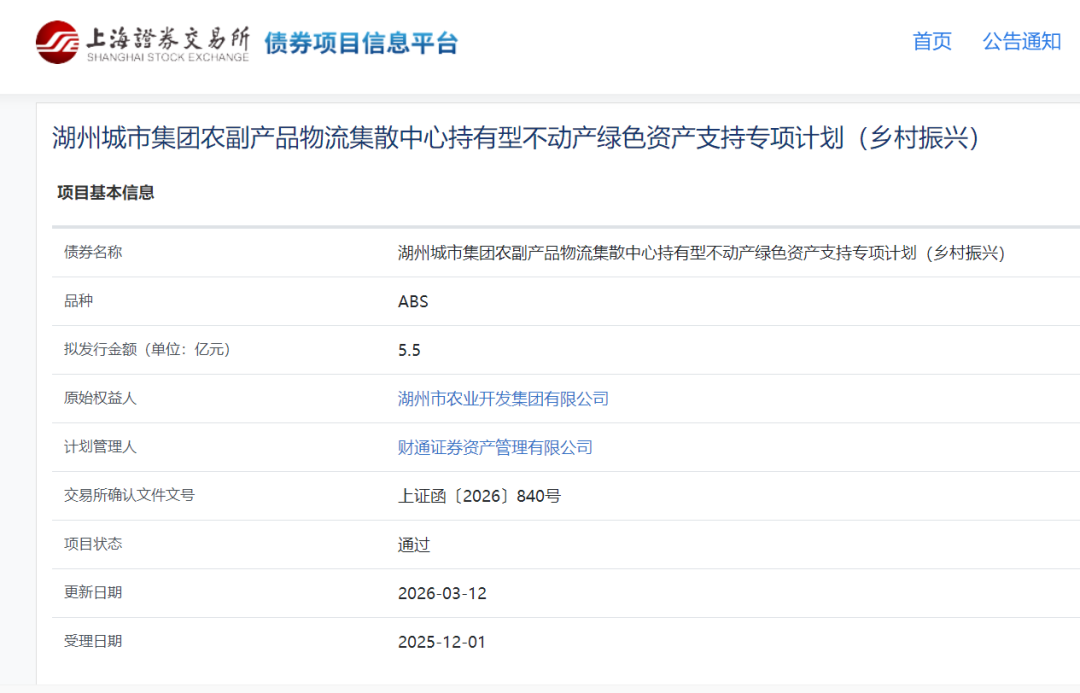Click the 债券名称 label
Image resolution: width=1080 pixels, height=693 pixels.
click(x=93, y=252)
